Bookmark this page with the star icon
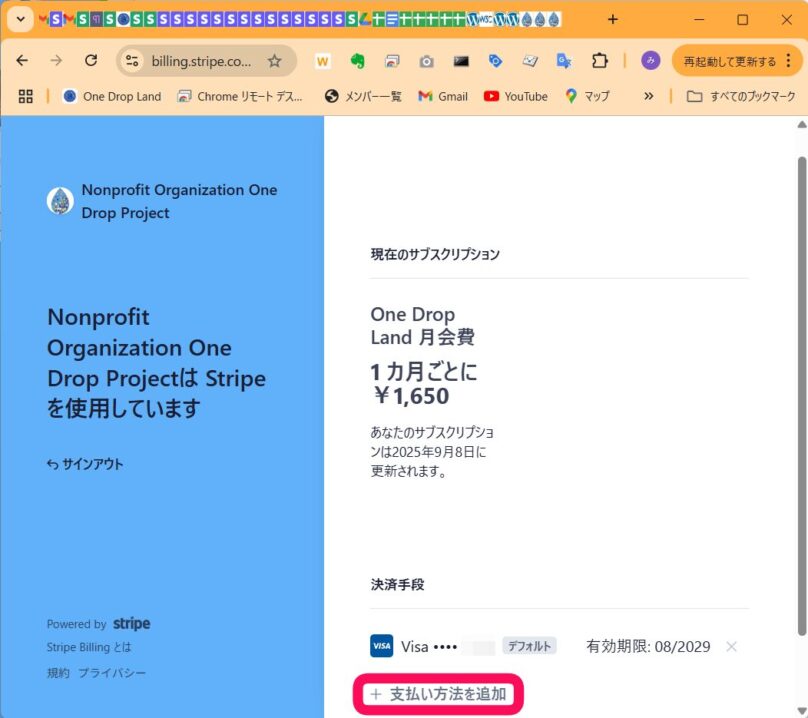Screen dimensions: 808x718 (x=275, y=61)
